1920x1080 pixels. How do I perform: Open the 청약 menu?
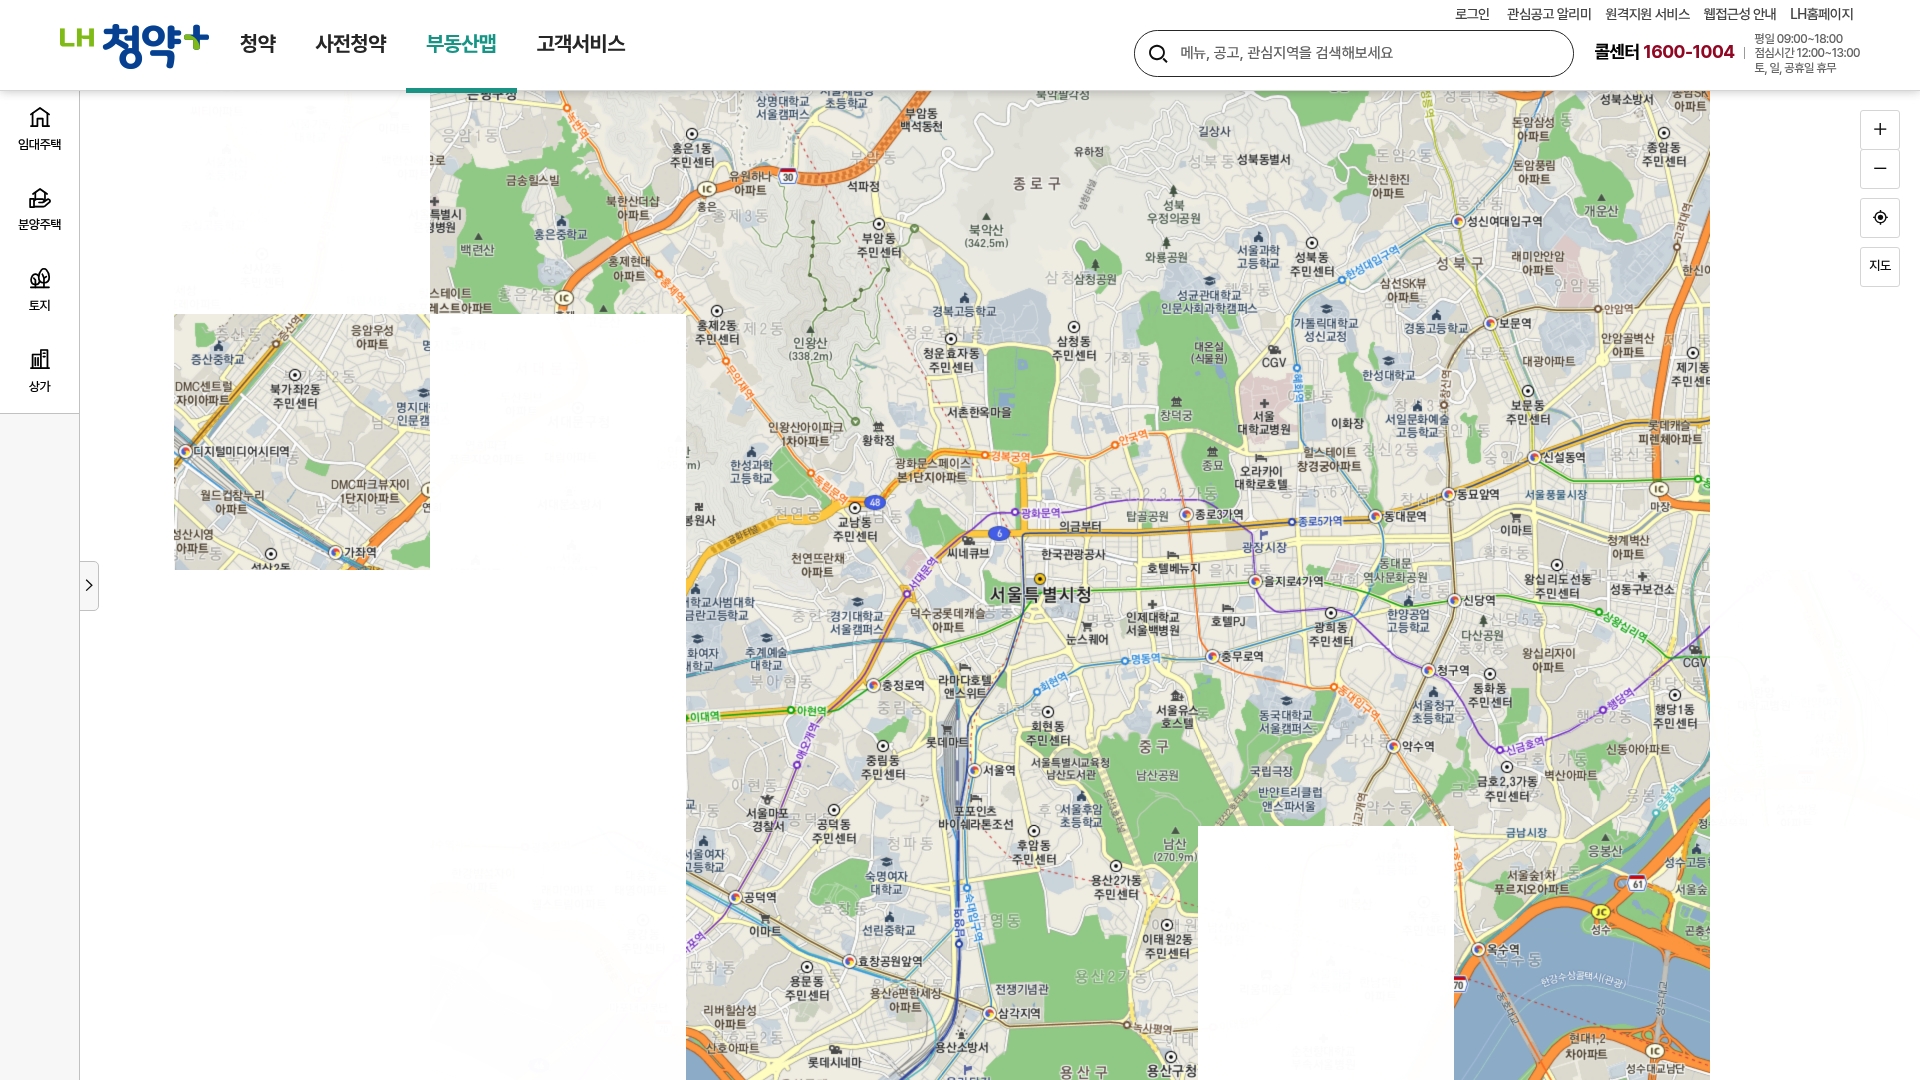tap(257, 44)
